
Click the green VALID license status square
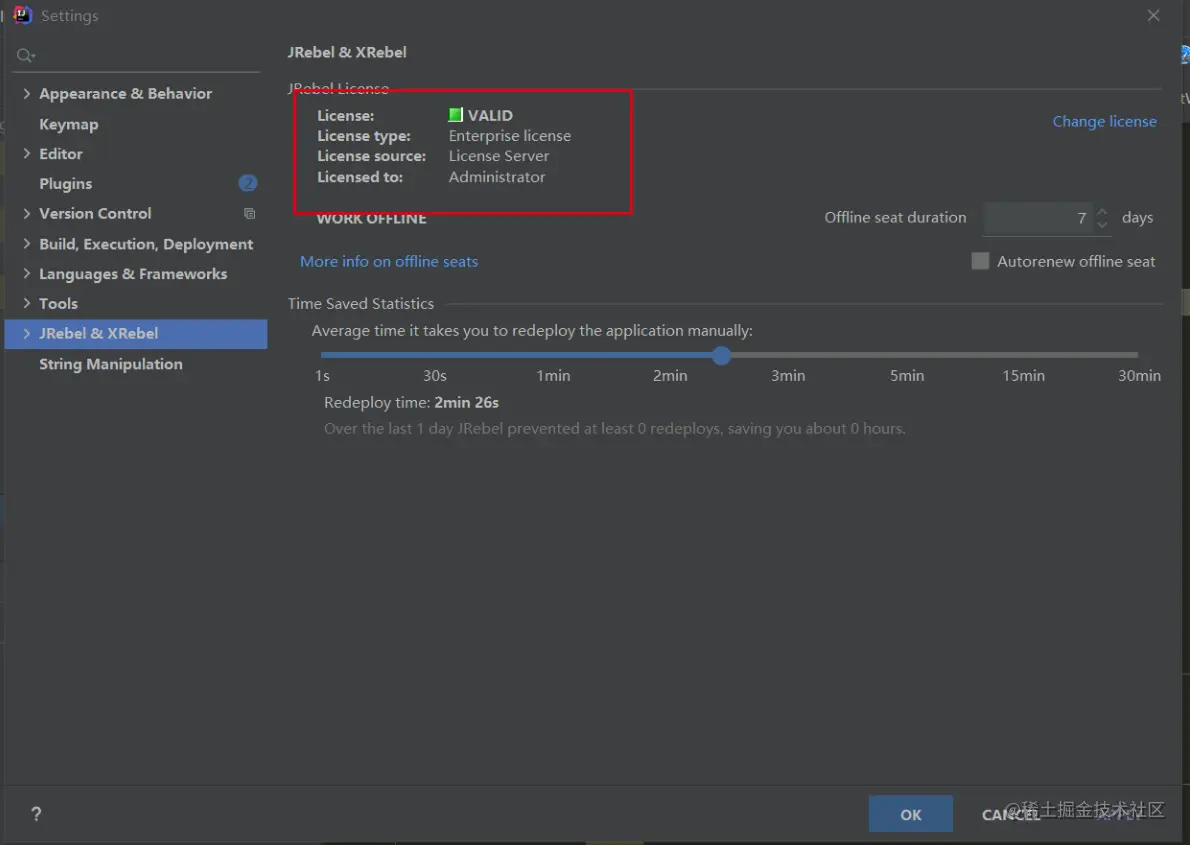pos(455,115)
